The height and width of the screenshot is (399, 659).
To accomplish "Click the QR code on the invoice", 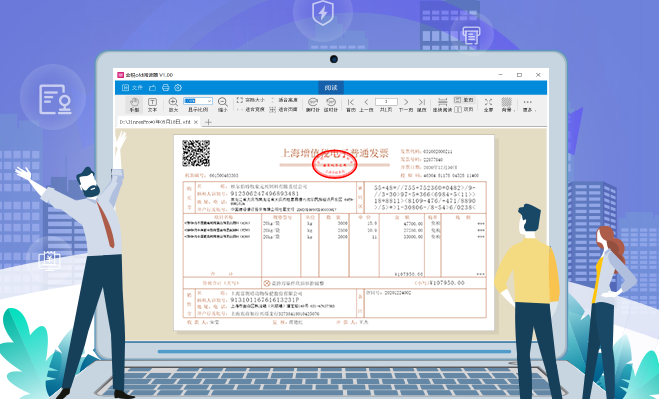I will 196,153.
